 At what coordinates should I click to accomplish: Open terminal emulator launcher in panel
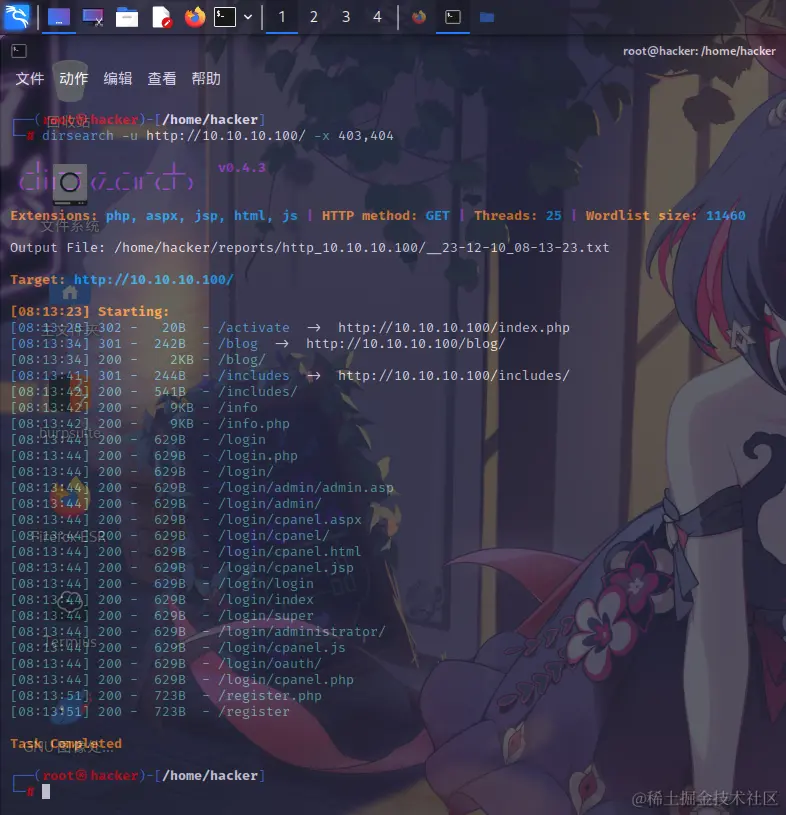(225, 17)
